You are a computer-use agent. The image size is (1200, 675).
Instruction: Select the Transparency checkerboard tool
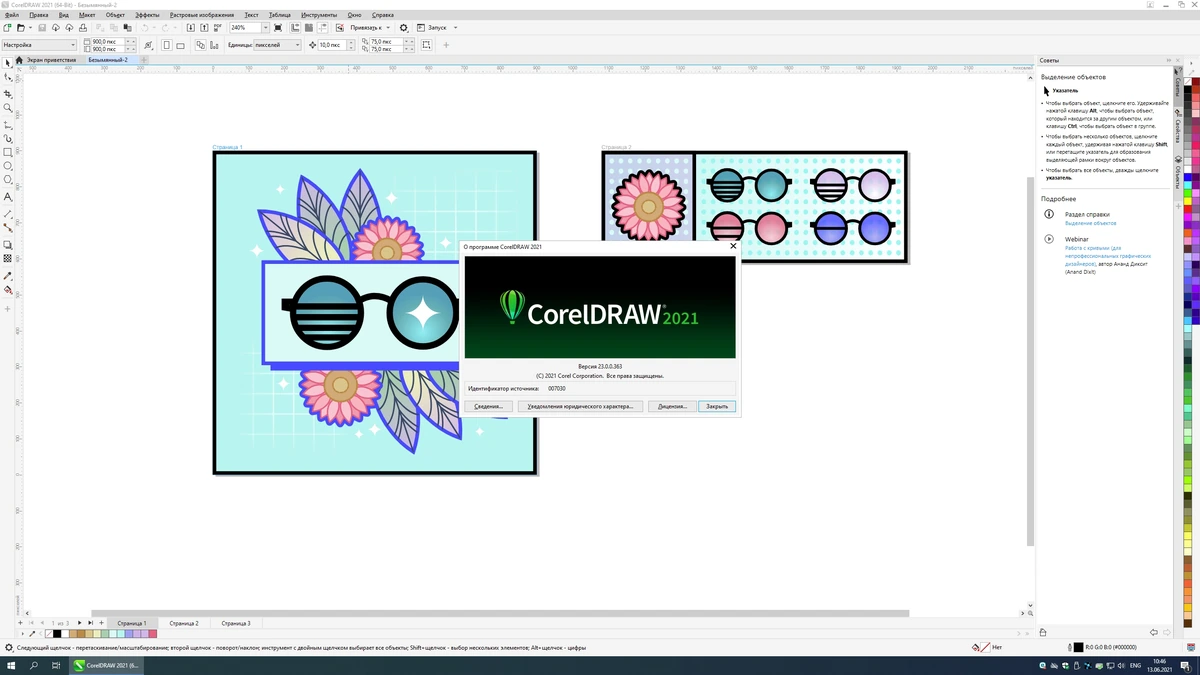pos(8,258)
